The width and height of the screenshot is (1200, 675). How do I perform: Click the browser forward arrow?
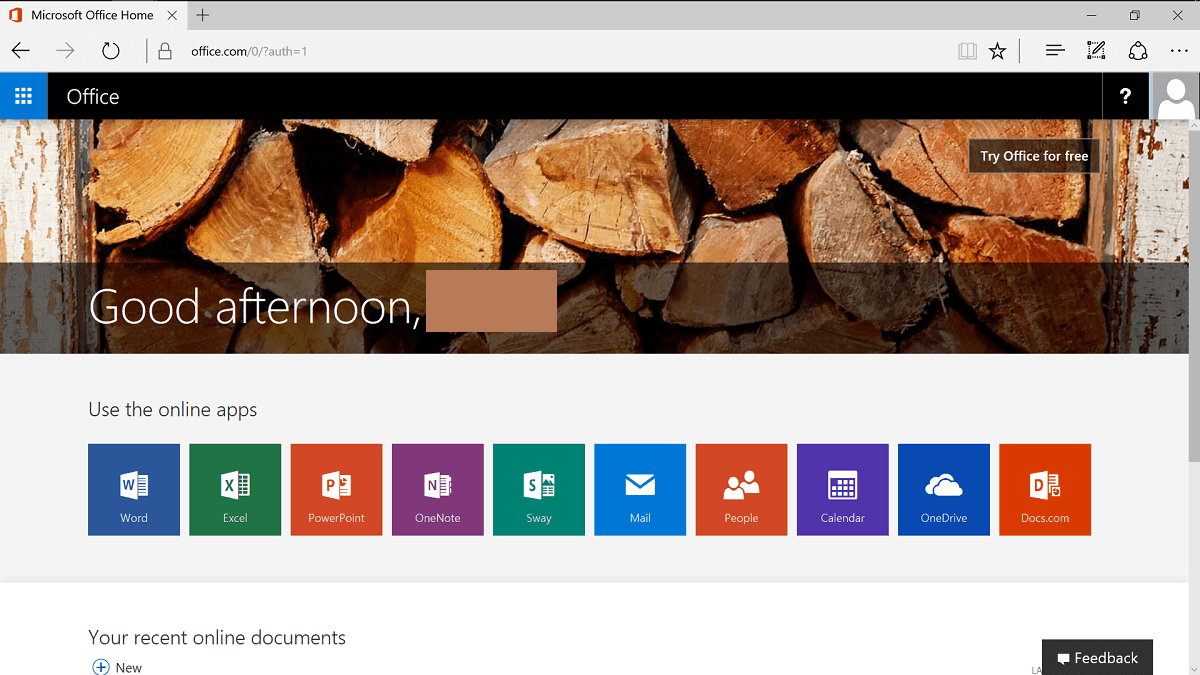pyautogui.click(x=65, y=51)
